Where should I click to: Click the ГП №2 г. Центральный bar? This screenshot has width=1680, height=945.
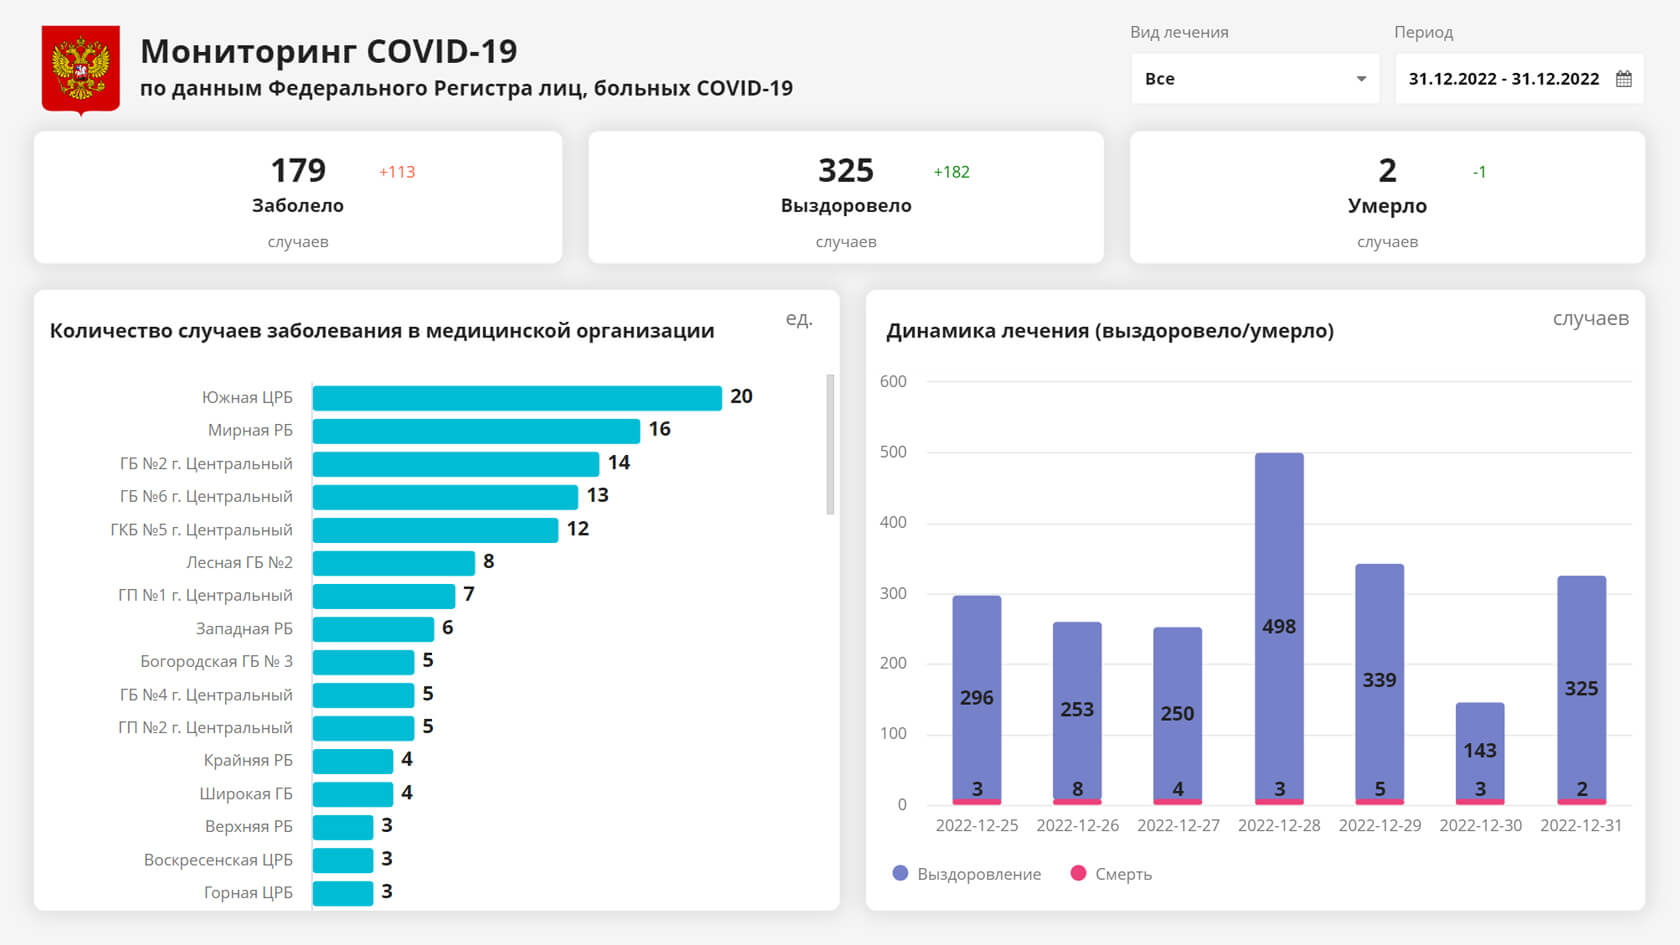(363, 728)
